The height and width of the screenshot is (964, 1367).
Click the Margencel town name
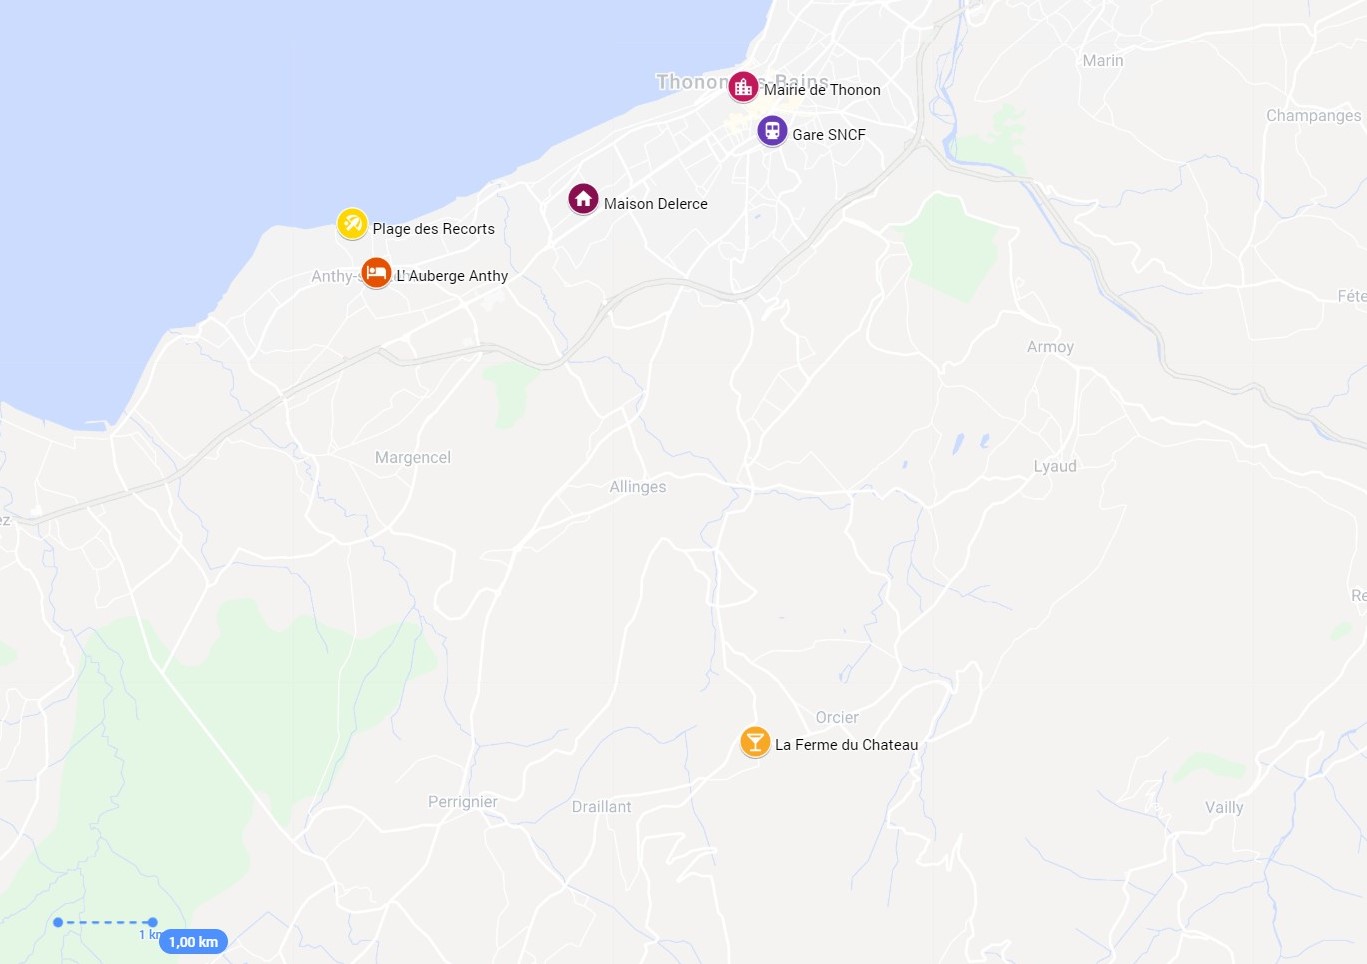coord(413,458)
